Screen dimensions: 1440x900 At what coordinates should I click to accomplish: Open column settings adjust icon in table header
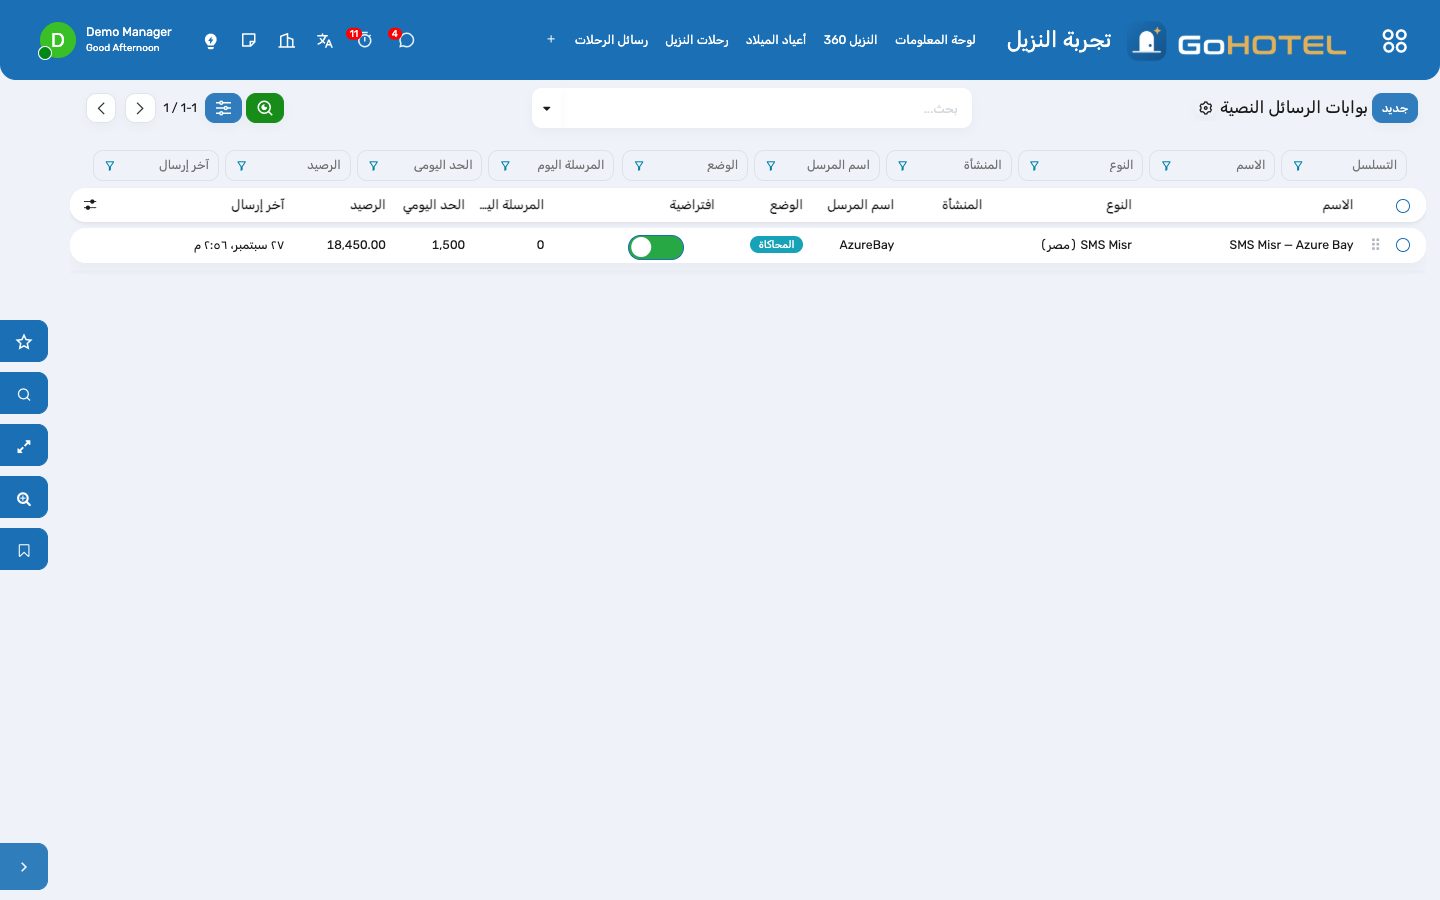point(90,205)
